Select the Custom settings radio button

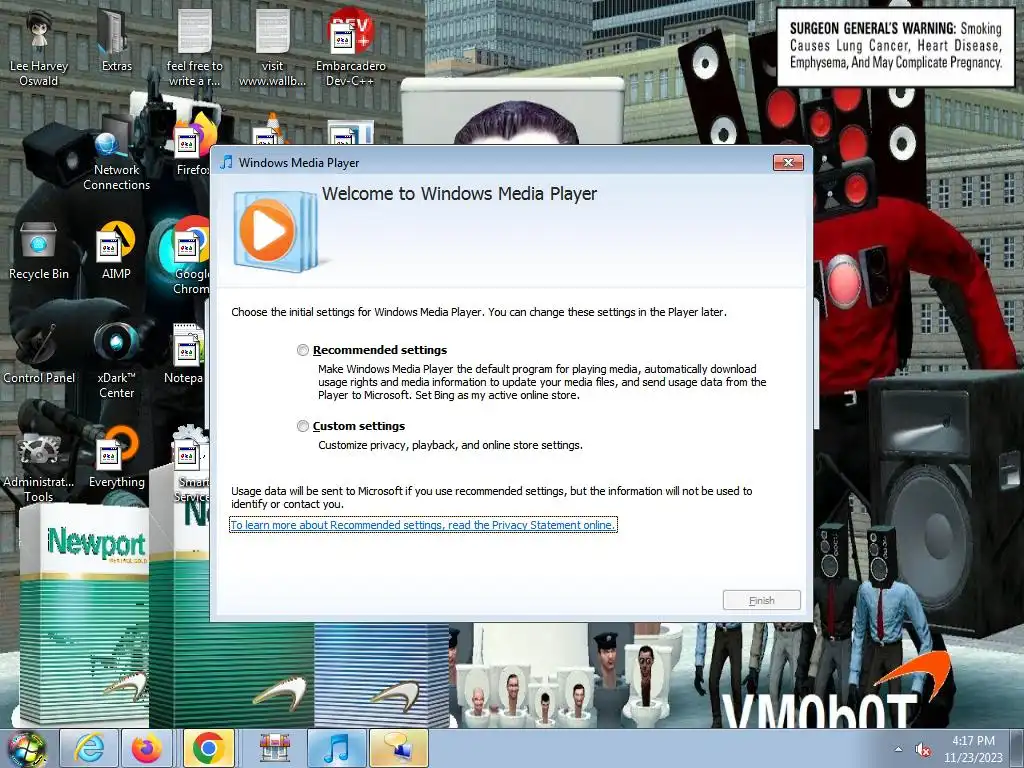point(302,426)
